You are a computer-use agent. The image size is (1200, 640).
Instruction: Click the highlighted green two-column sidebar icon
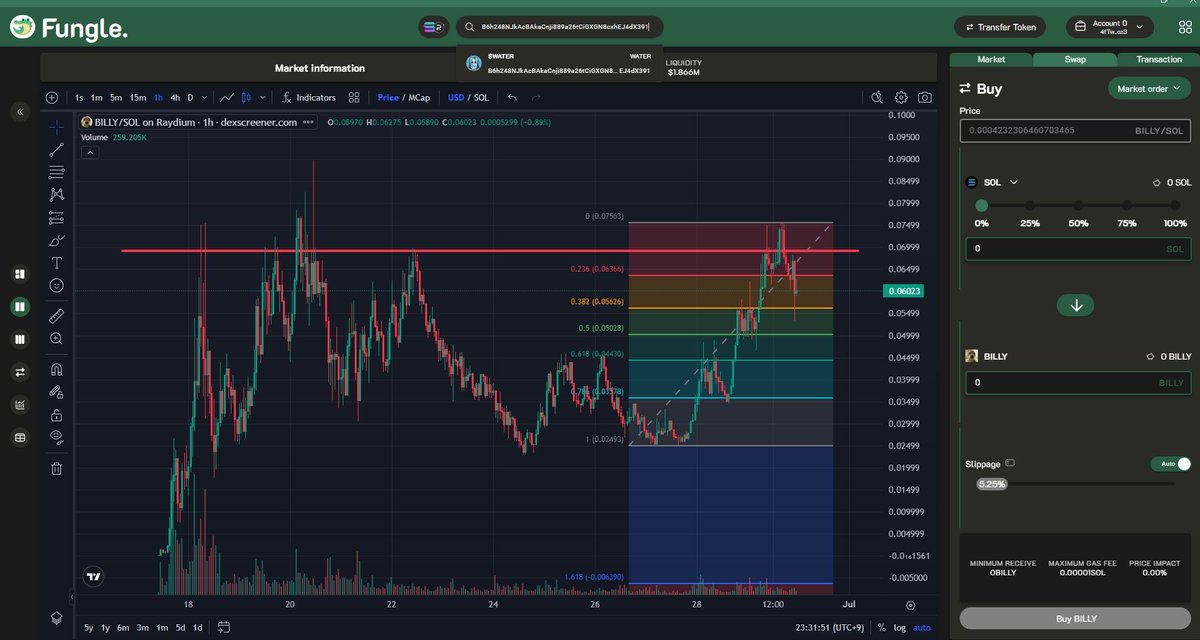point(19,307)
